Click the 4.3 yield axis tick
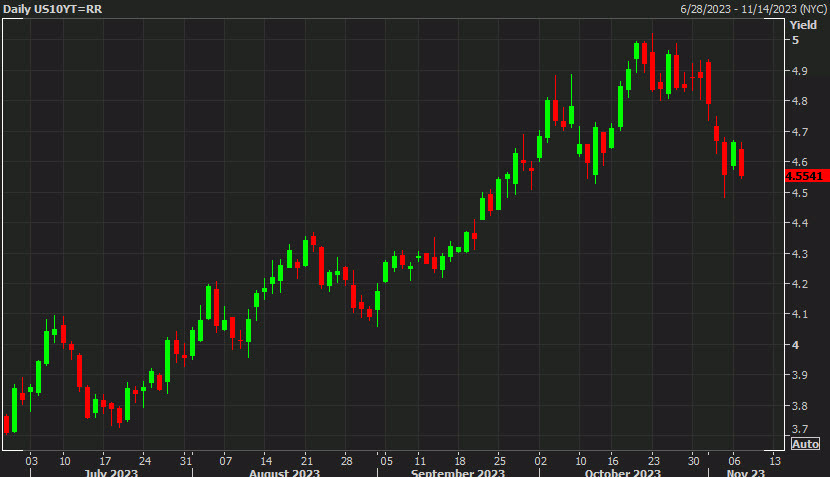 [x=799, y=254]
